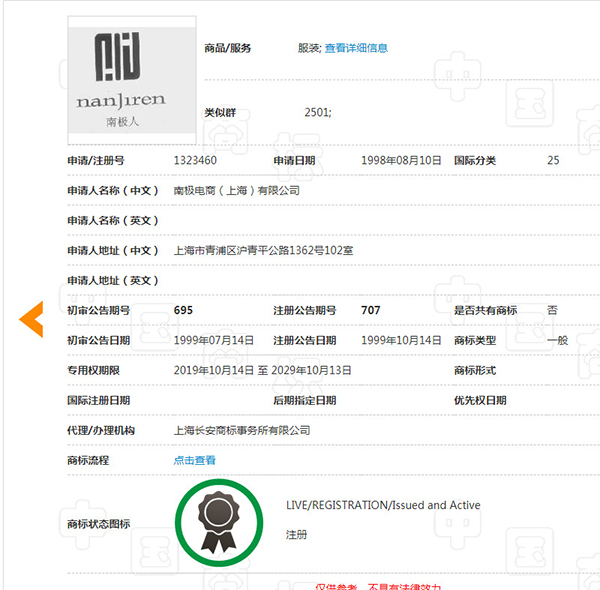Select agency 上海长安商标事务所有限公司
This screenshot has width=600, height=590.
[242, 430]
